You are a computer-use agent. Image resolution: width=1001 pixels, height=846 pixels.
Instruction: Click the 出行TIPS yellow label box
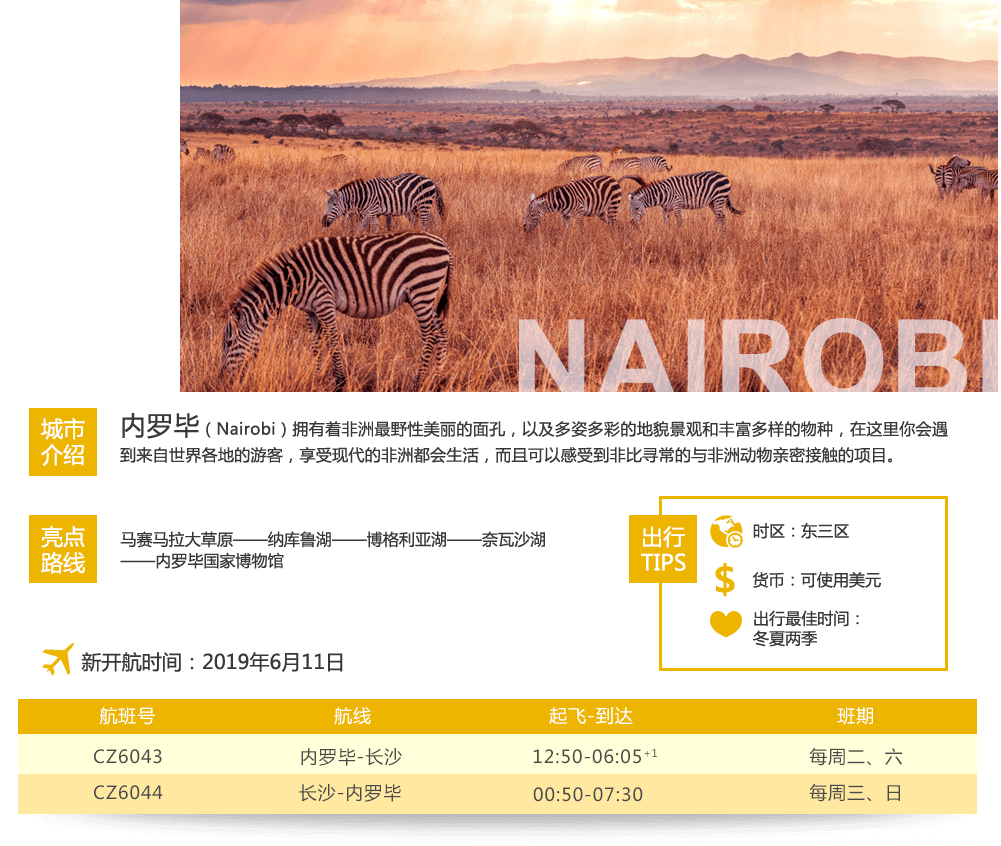tap(663, 549)
